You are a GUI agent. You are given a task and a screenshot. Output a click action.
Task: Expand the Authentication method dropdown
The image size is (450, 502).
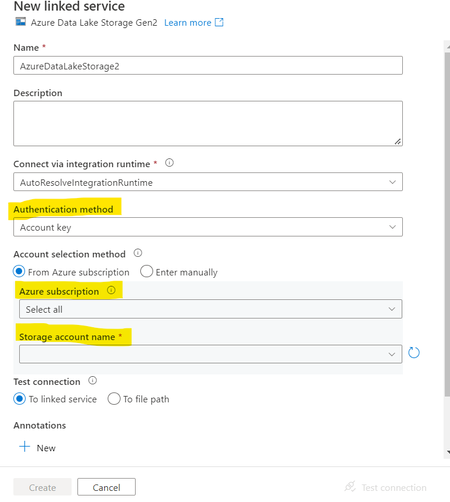208,227
